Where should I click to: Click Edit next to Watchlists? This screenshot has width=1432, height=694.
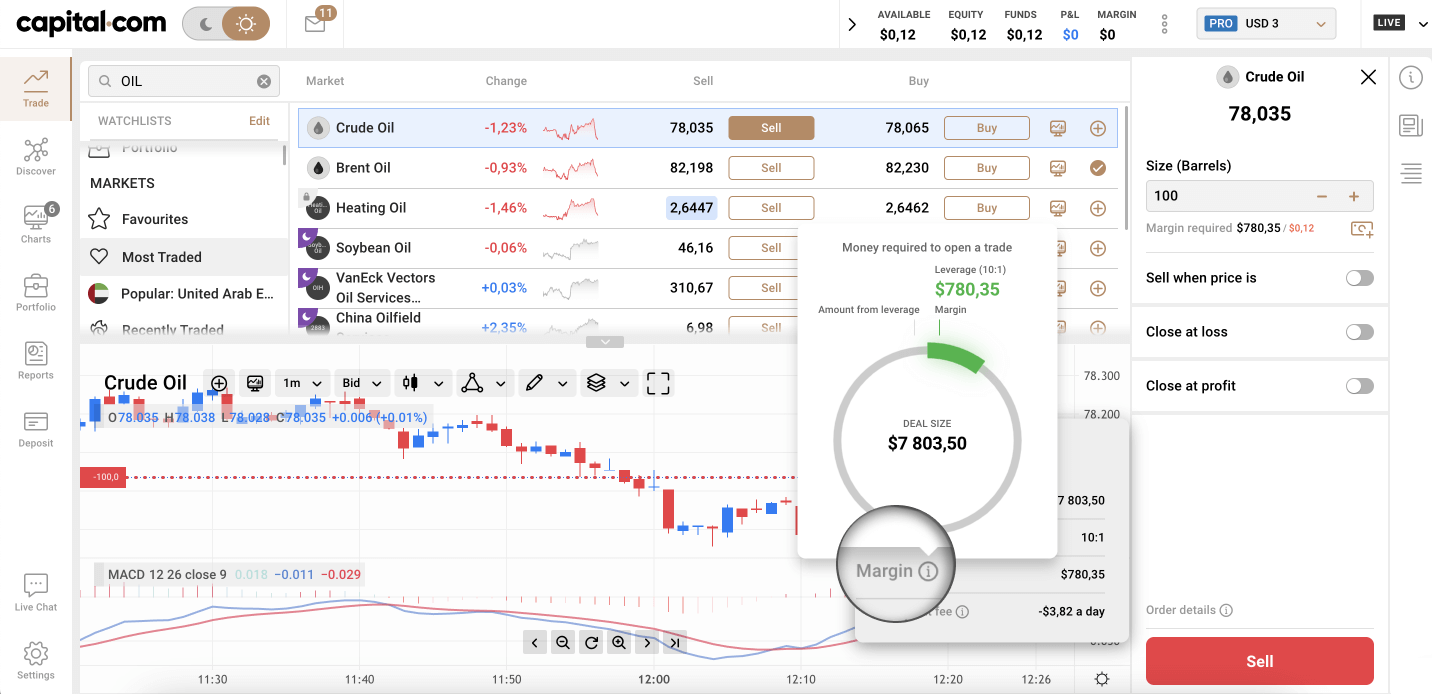click(x=259, y=120)
